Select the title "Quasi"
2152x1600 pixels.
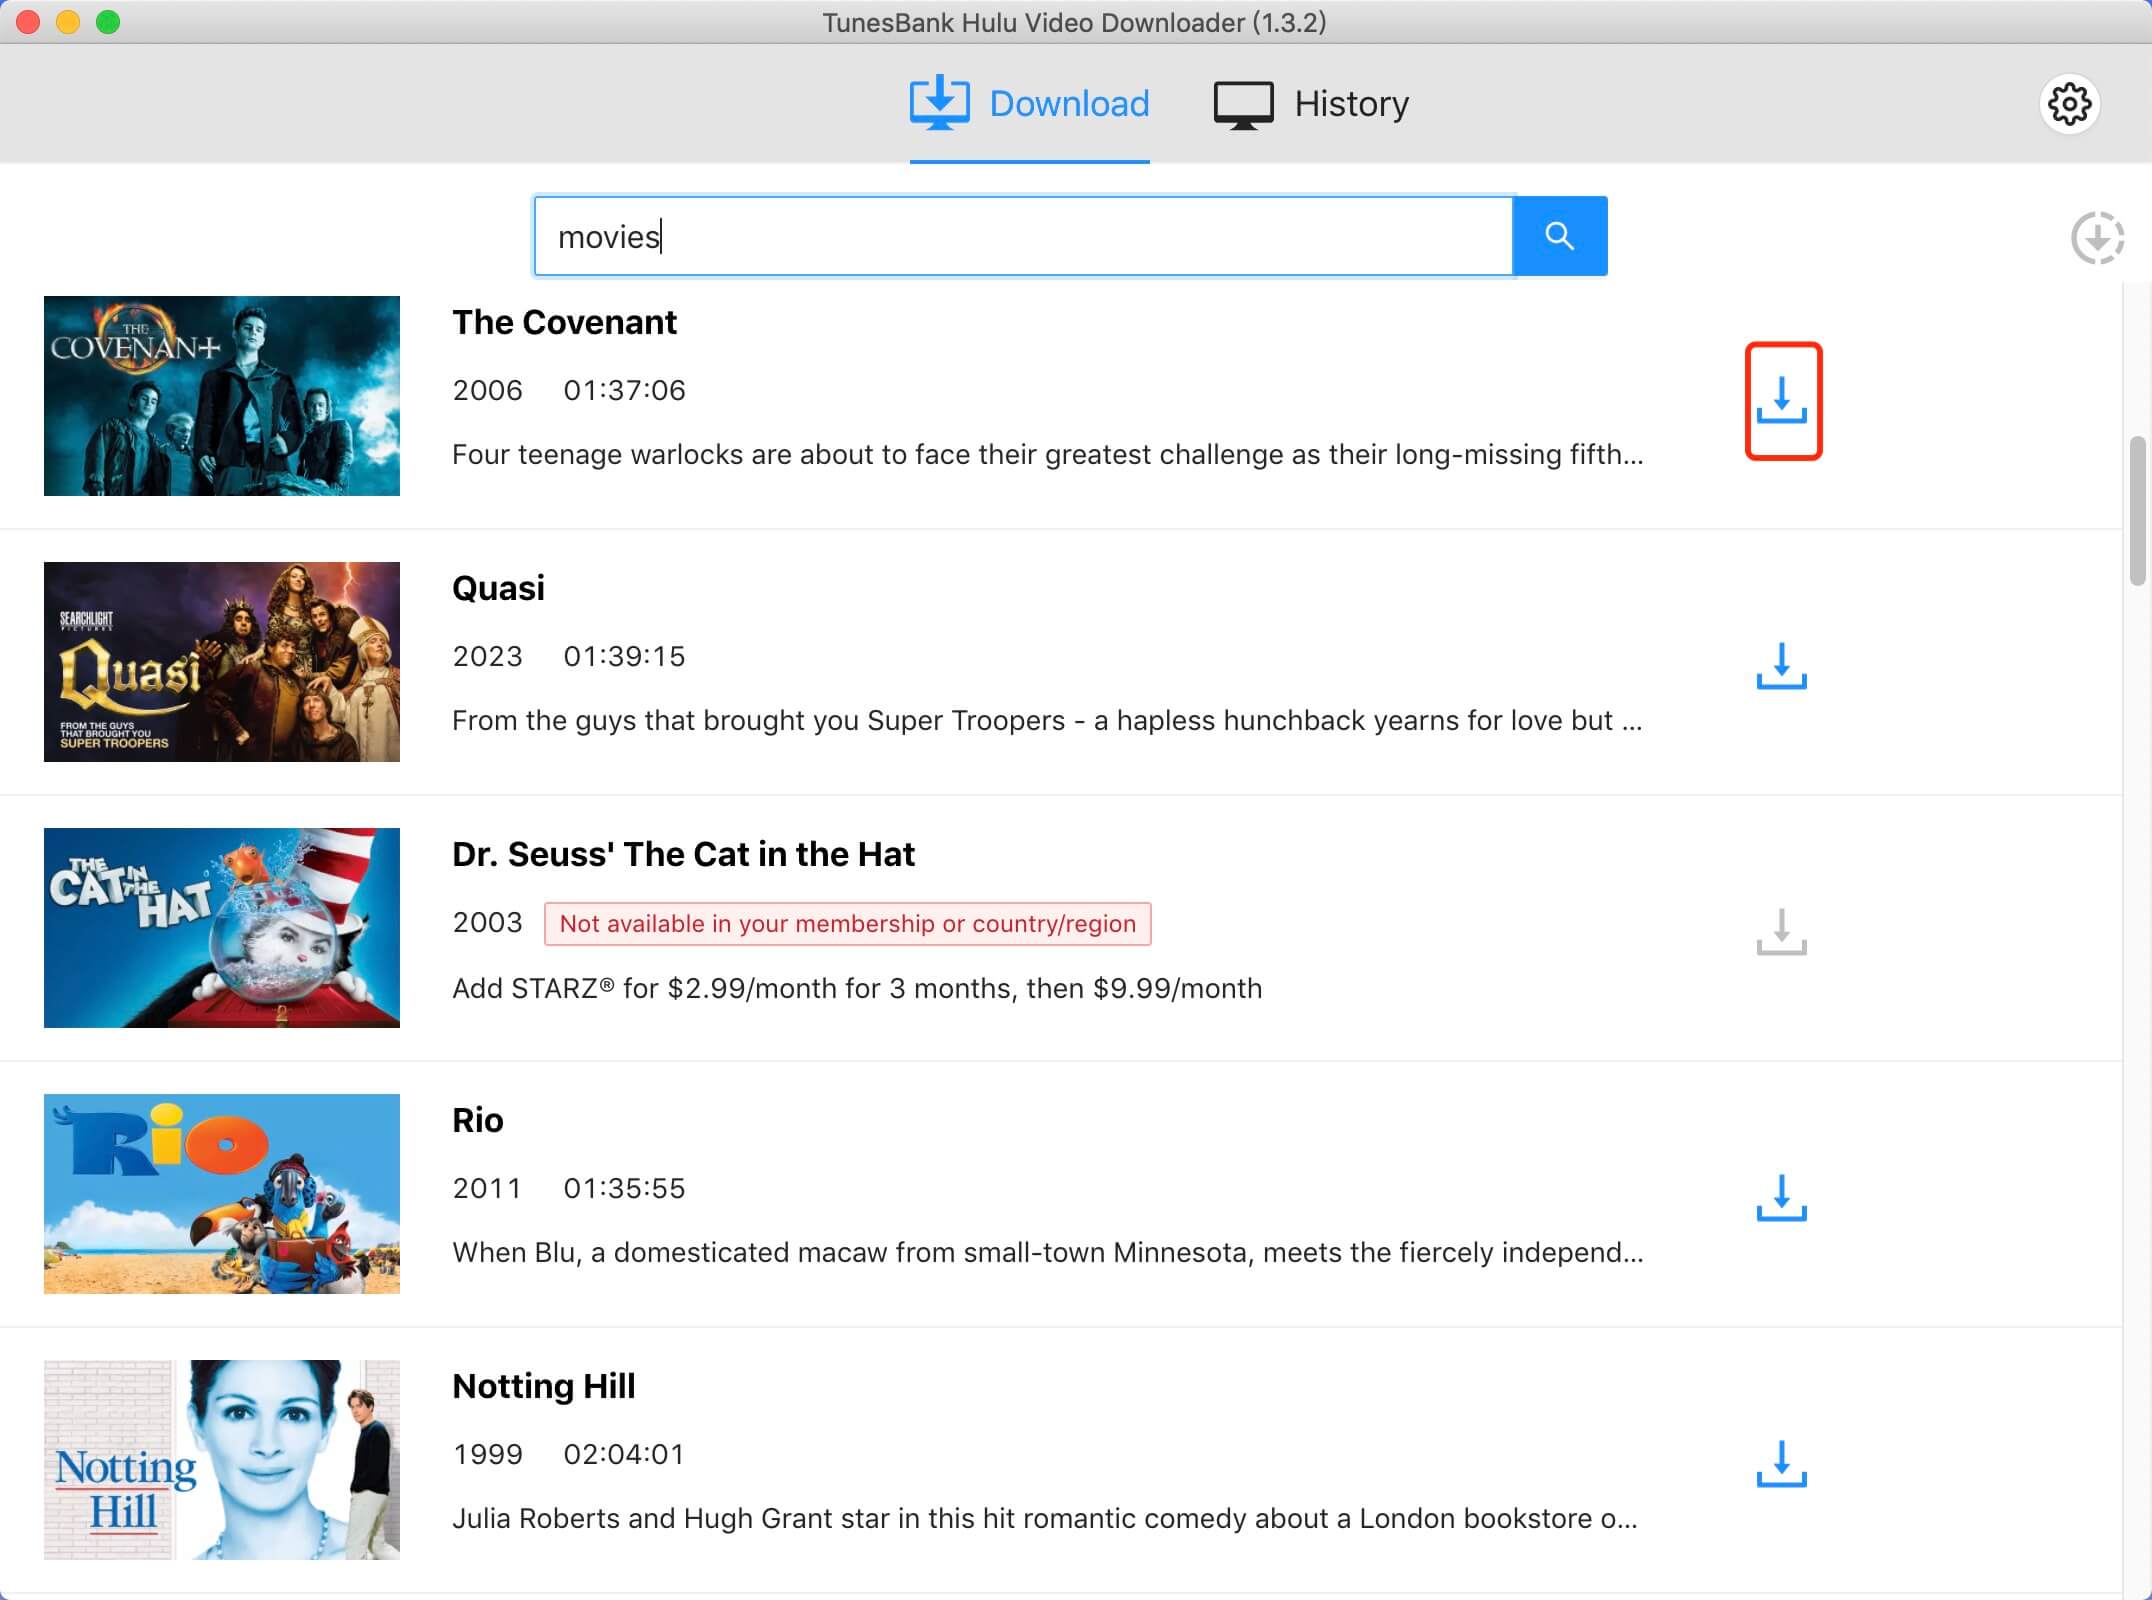(498, 589)
